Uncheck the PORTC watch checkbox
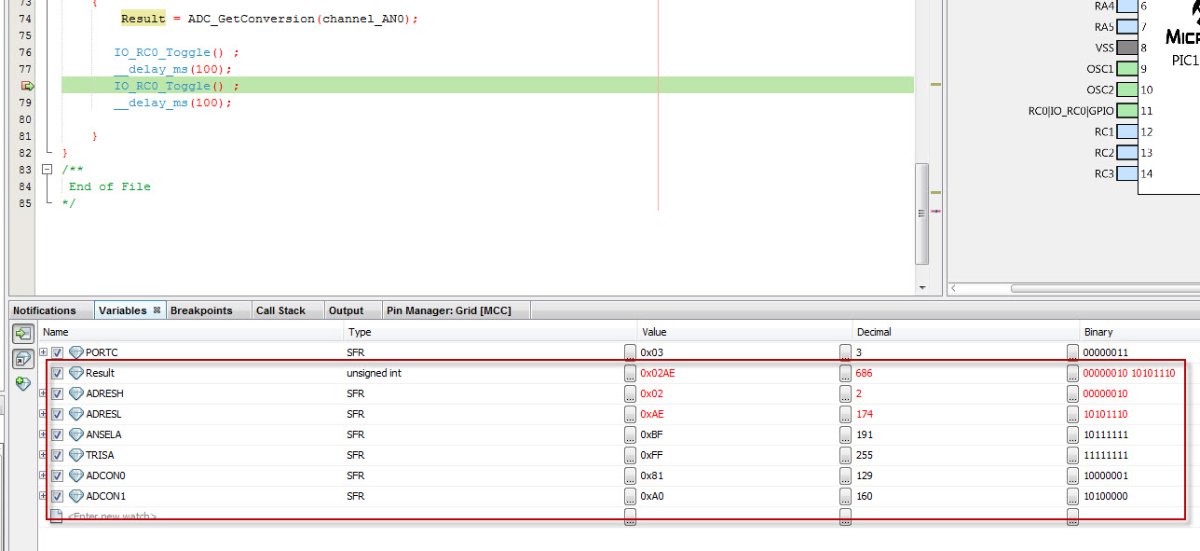 coord(57,352)
